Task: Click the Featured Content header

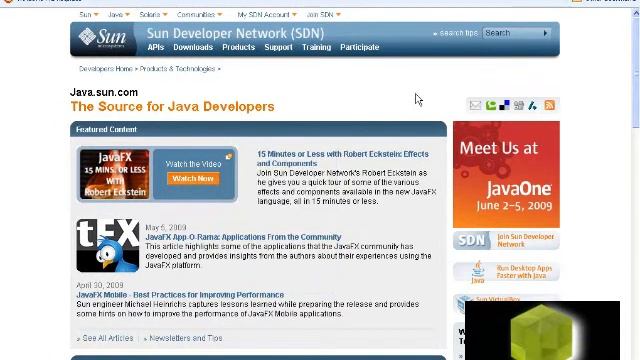Action: (258, 129)
